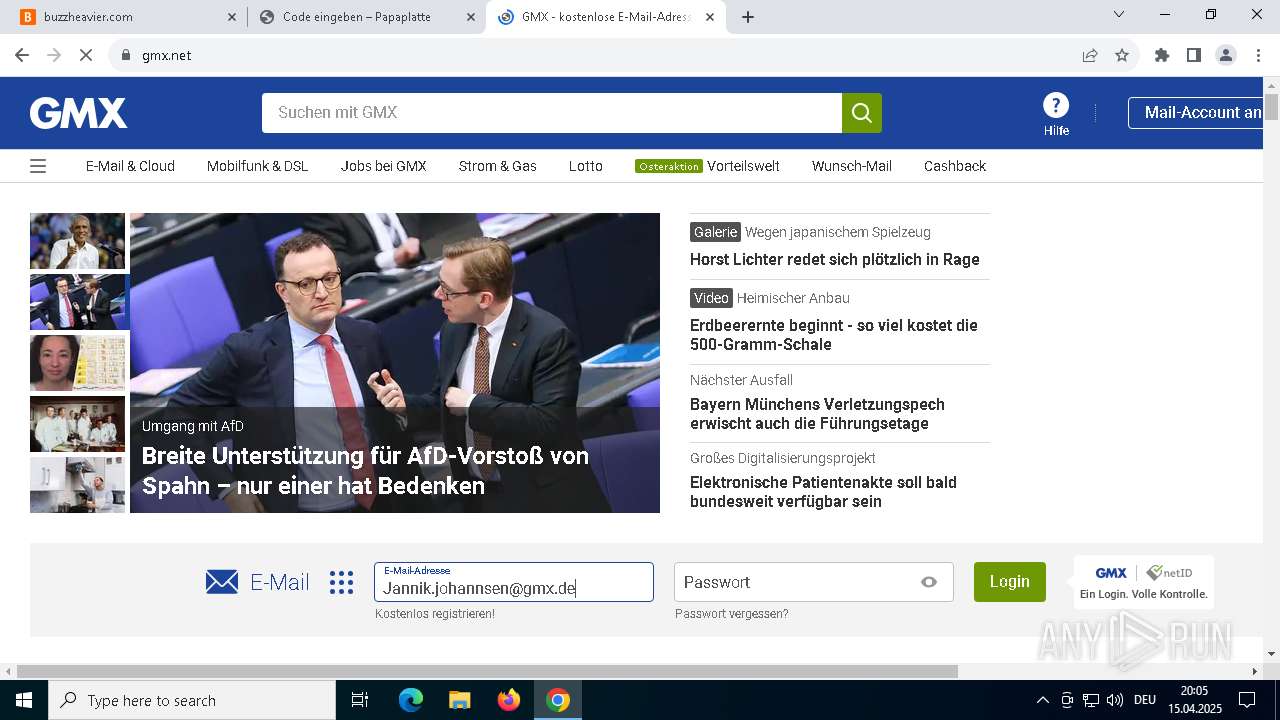Open Lotto menu item
The image size is (1280, 720).
(x=586, y=166)
